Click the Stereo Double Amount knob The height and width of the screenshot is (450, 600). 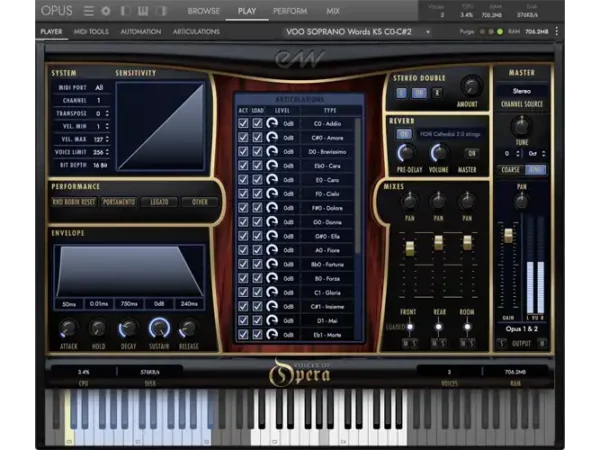tap(471, 86)
